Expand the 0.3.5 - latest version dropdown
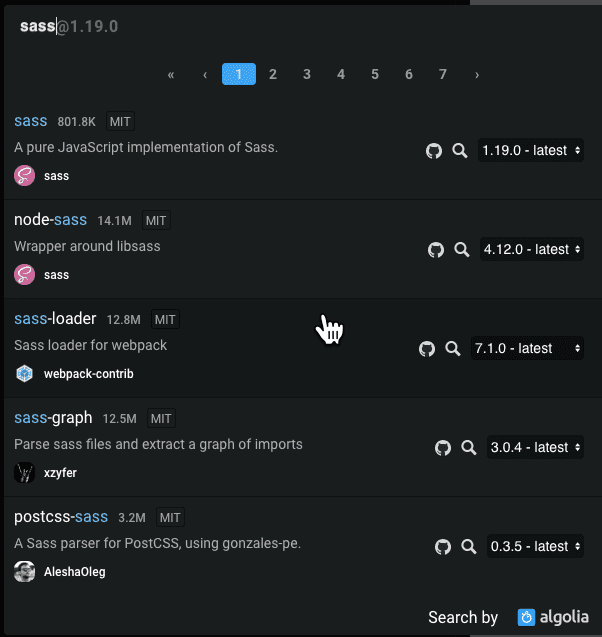The height and width of the screenshot is (637, 602). pyautogui.click(x=535, y=546)
